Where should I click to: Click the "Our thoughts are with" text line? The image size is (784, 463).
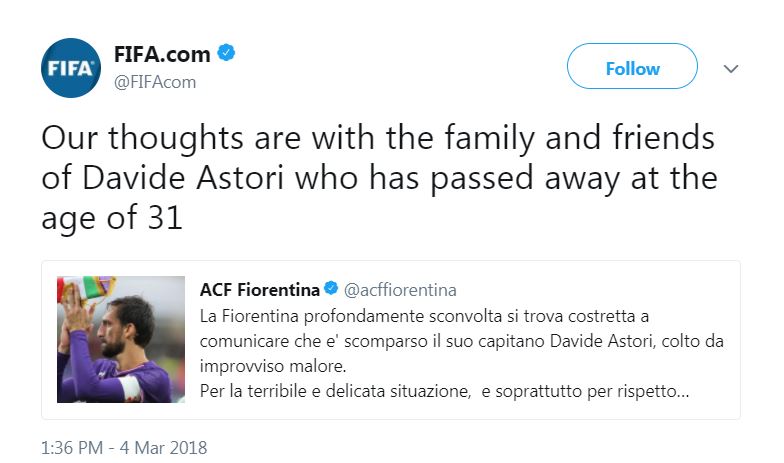(378, 138)
